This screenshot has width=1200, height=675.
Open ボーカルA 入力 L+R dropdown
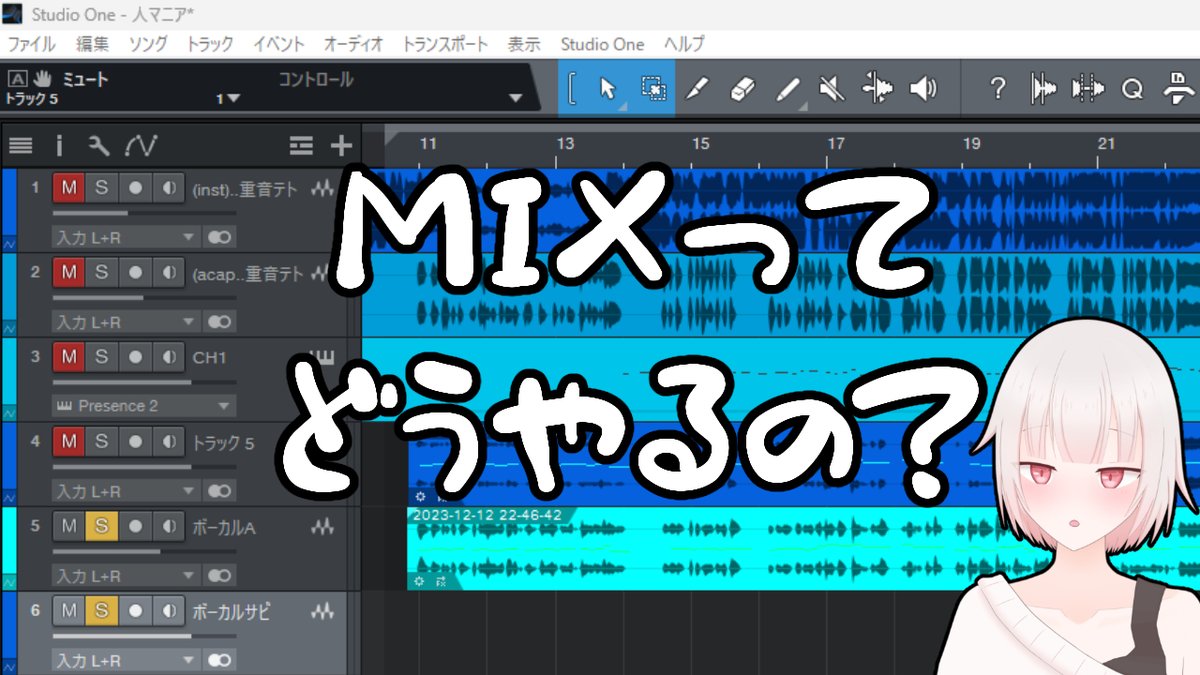(125, 576)
